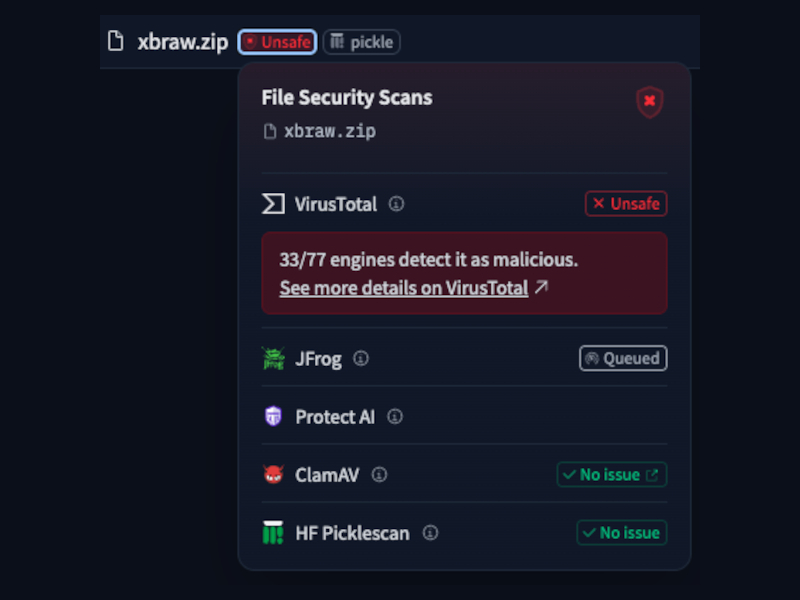This screenshot has width=800, height=600.
Task: Click the Unsafe status badge for VirusTotal
Action: click(x=625, y=204)
